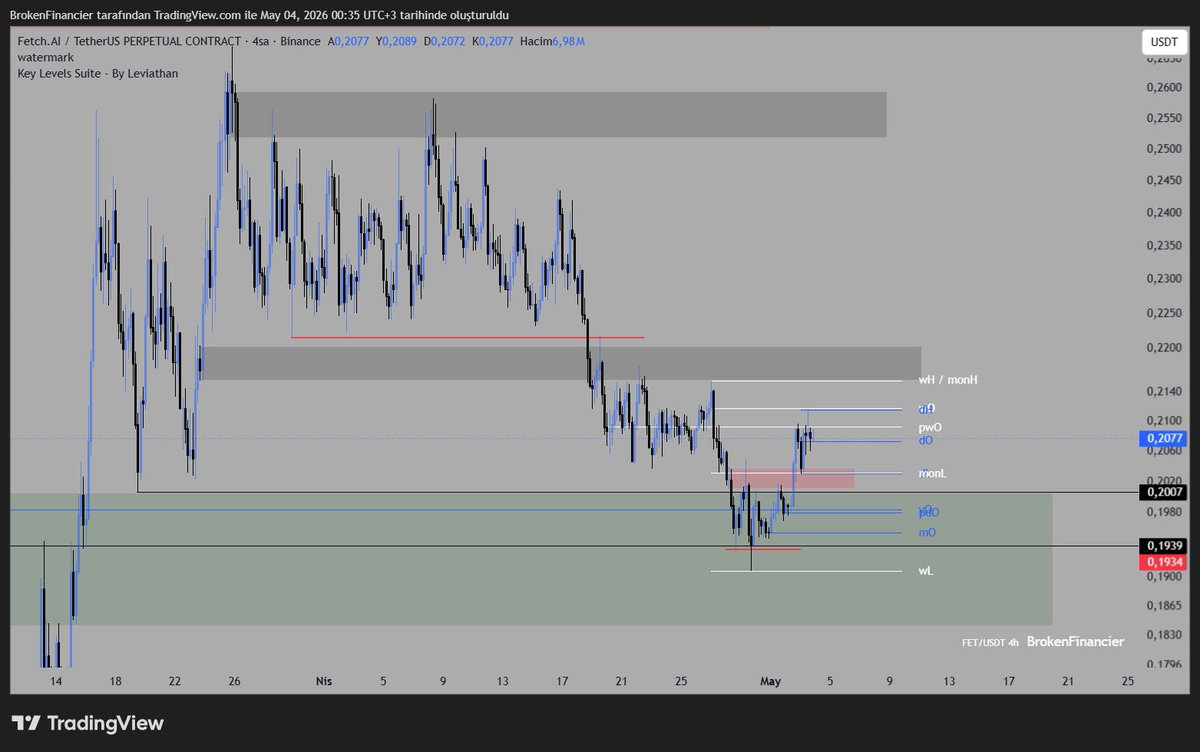Click the 0,2500 price axis label
The image size is (1200, 752).
(x=1163, y=149)
